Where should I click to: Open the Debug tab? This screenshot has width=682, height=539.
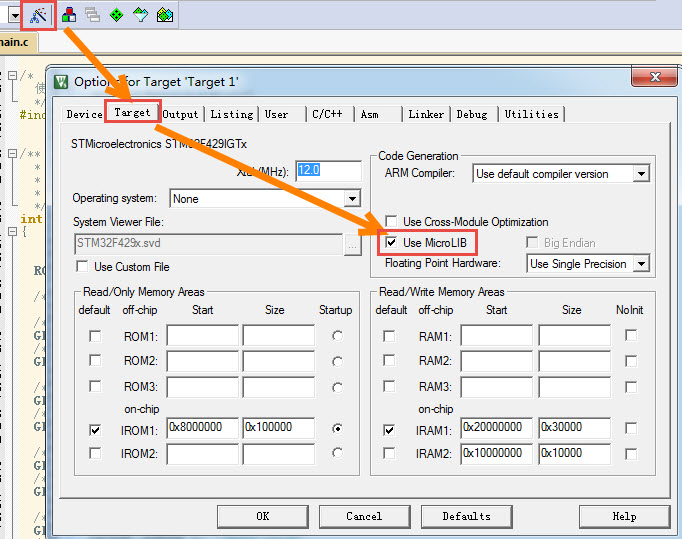point(472,114)
